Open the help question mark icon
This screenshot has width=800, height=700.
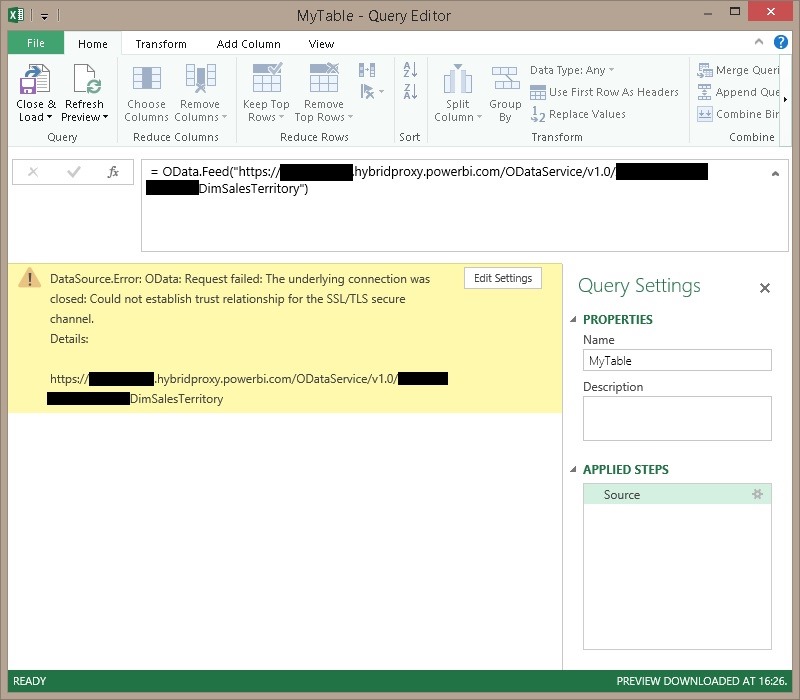[781, 42]
